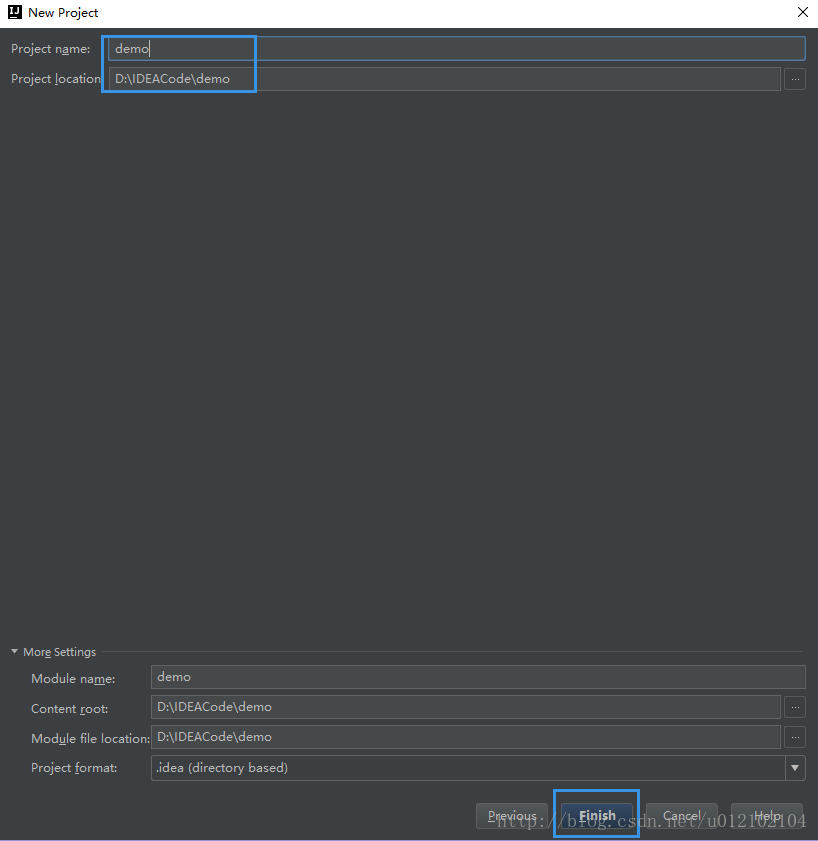The image size is (818, 841).
Task: Click the Project location path field
Action: (x=444, y=79)
